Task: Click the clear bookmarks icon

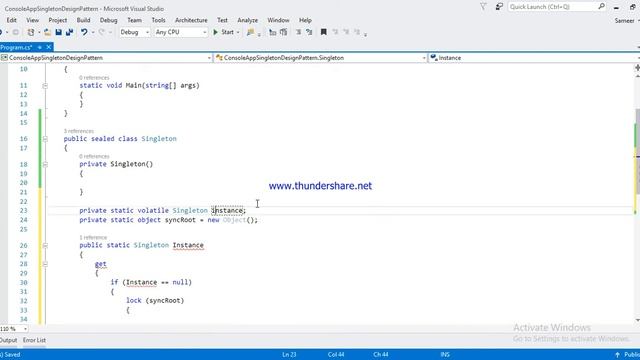Action: 357,32
